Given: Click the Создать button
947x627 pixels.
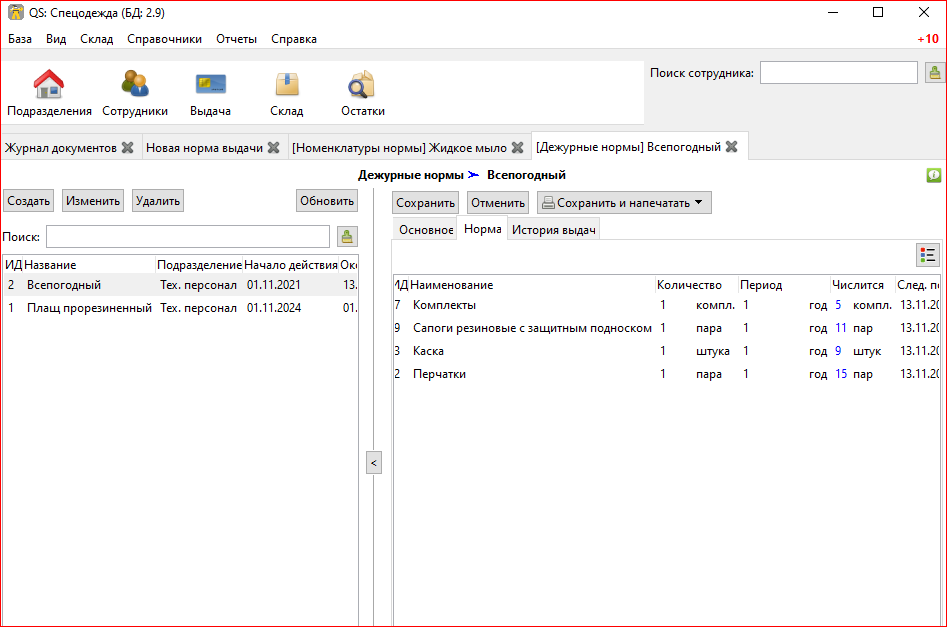Looking at the screenshot, I should tap(29, 201).
